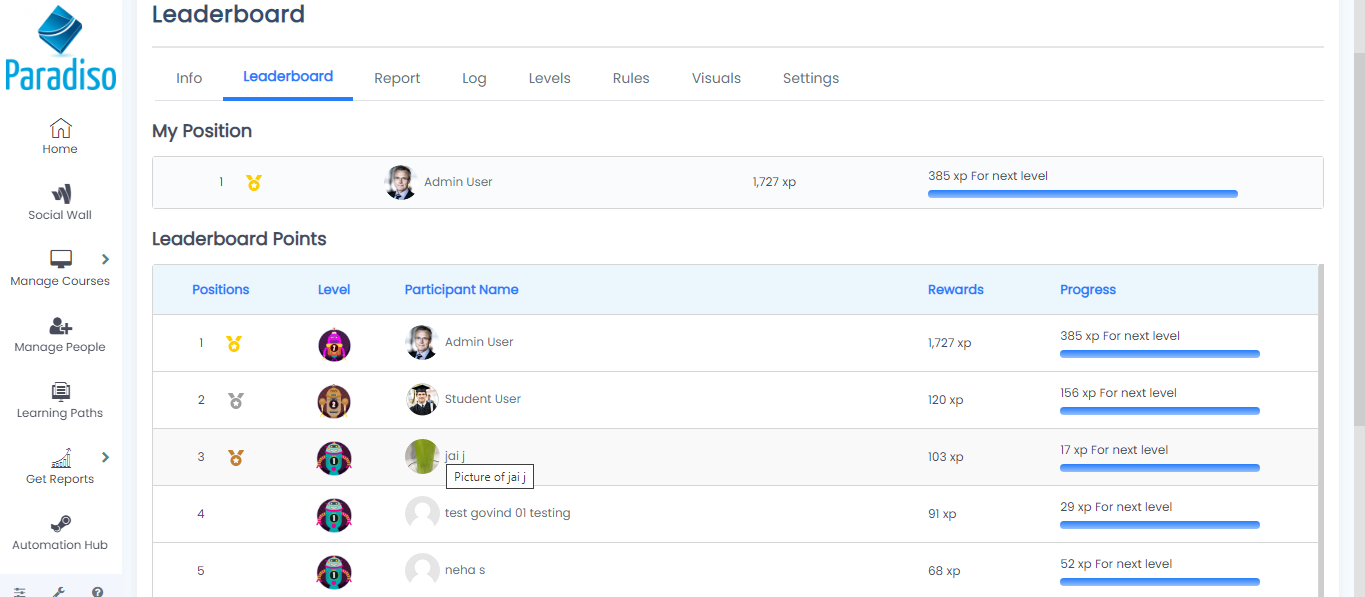Open the help question mark icon

(x=97, y=591)
